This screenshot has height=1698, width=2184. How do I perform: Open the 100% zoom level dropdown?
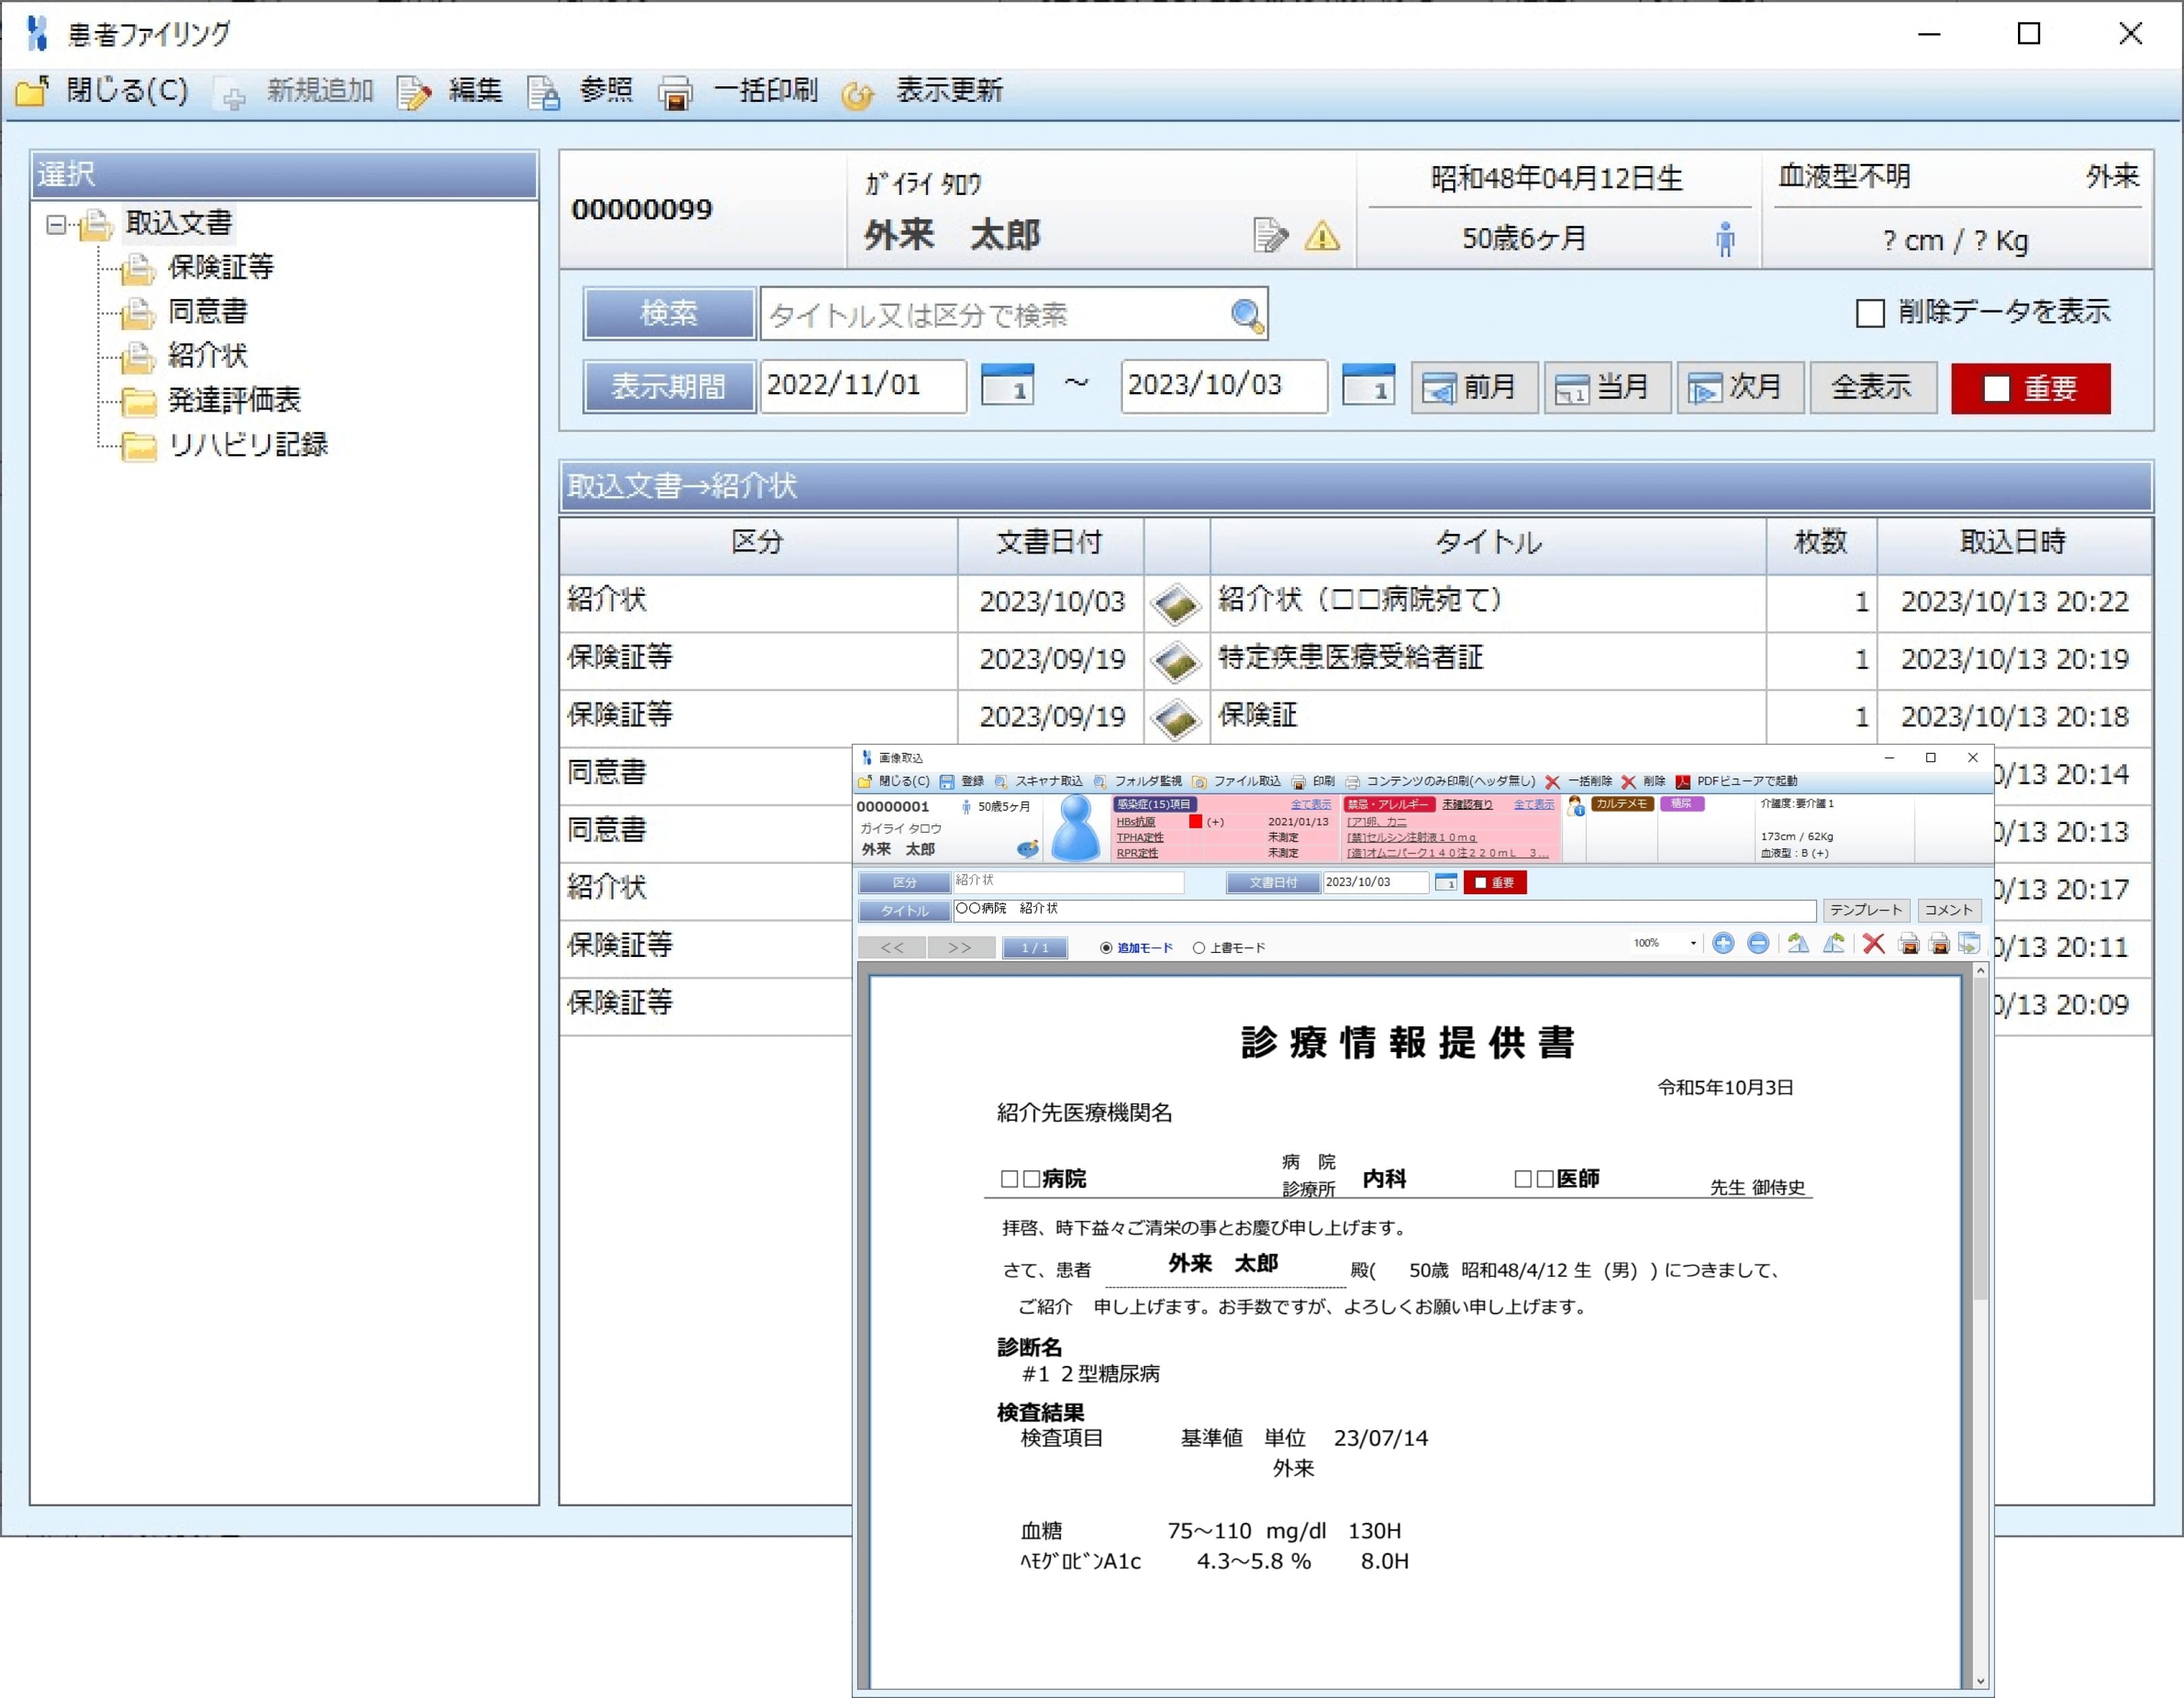pyautogui.click(x=1691, y=943)
